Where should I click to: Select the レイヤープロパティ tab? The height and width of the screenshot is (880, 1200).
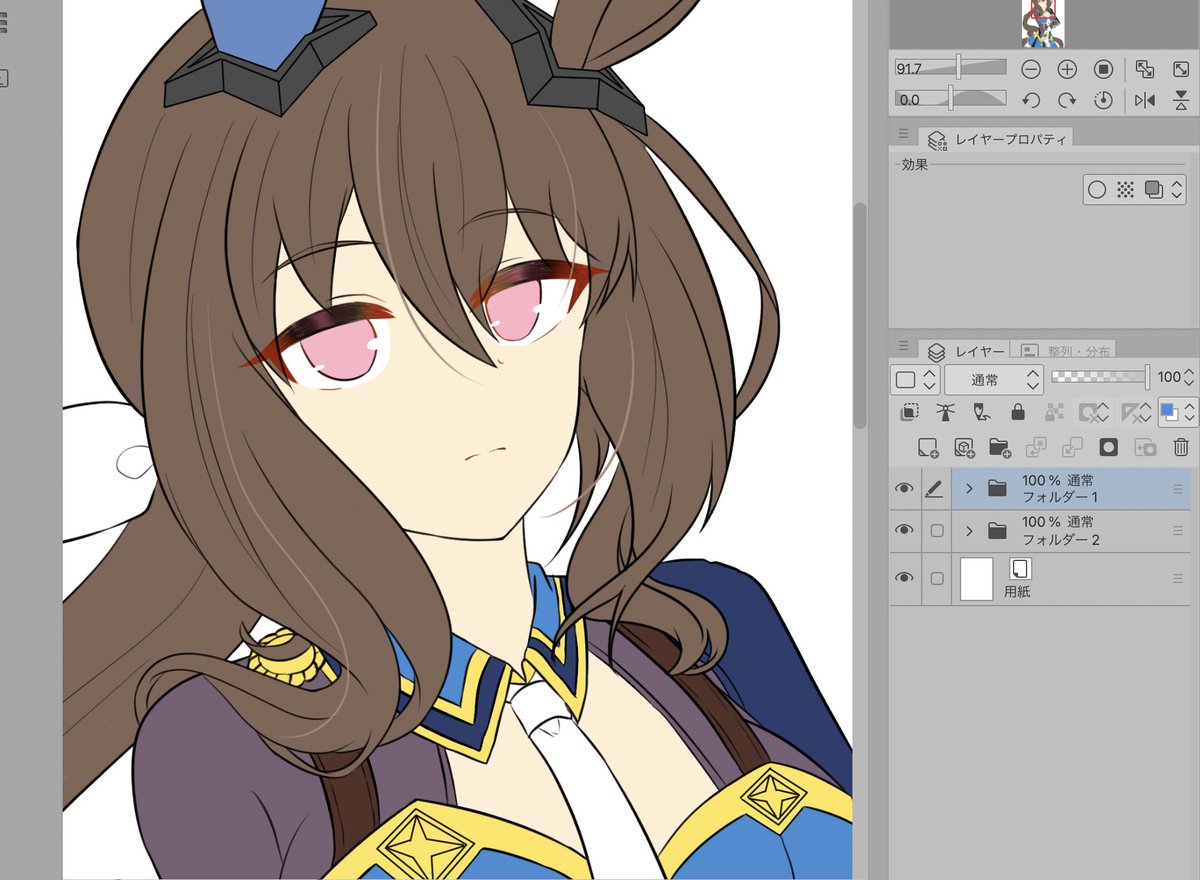(x=996, y=138)
